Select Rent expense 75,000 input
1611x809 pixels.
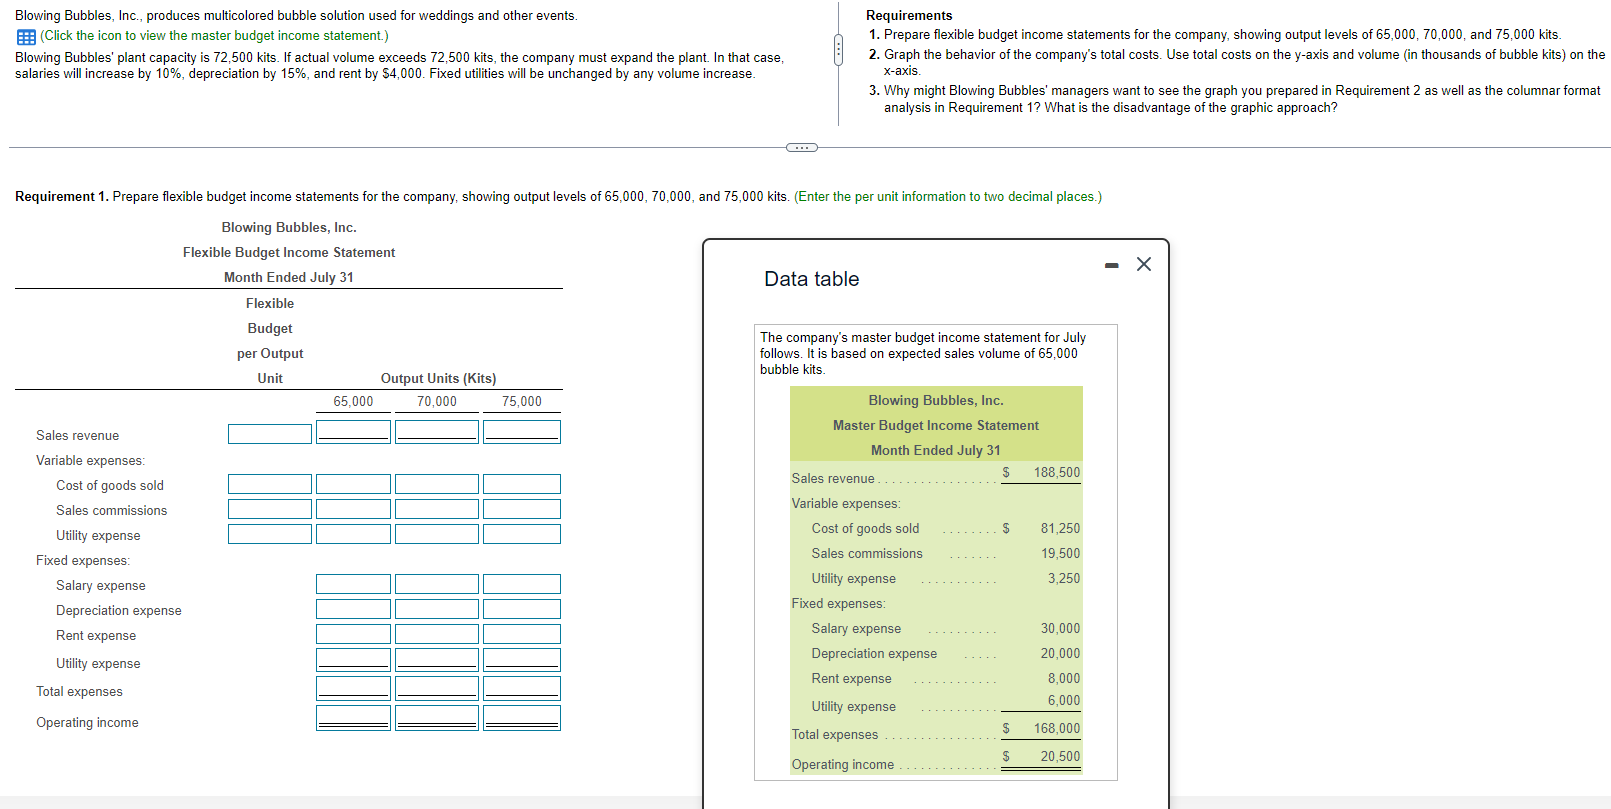point(522,634)
